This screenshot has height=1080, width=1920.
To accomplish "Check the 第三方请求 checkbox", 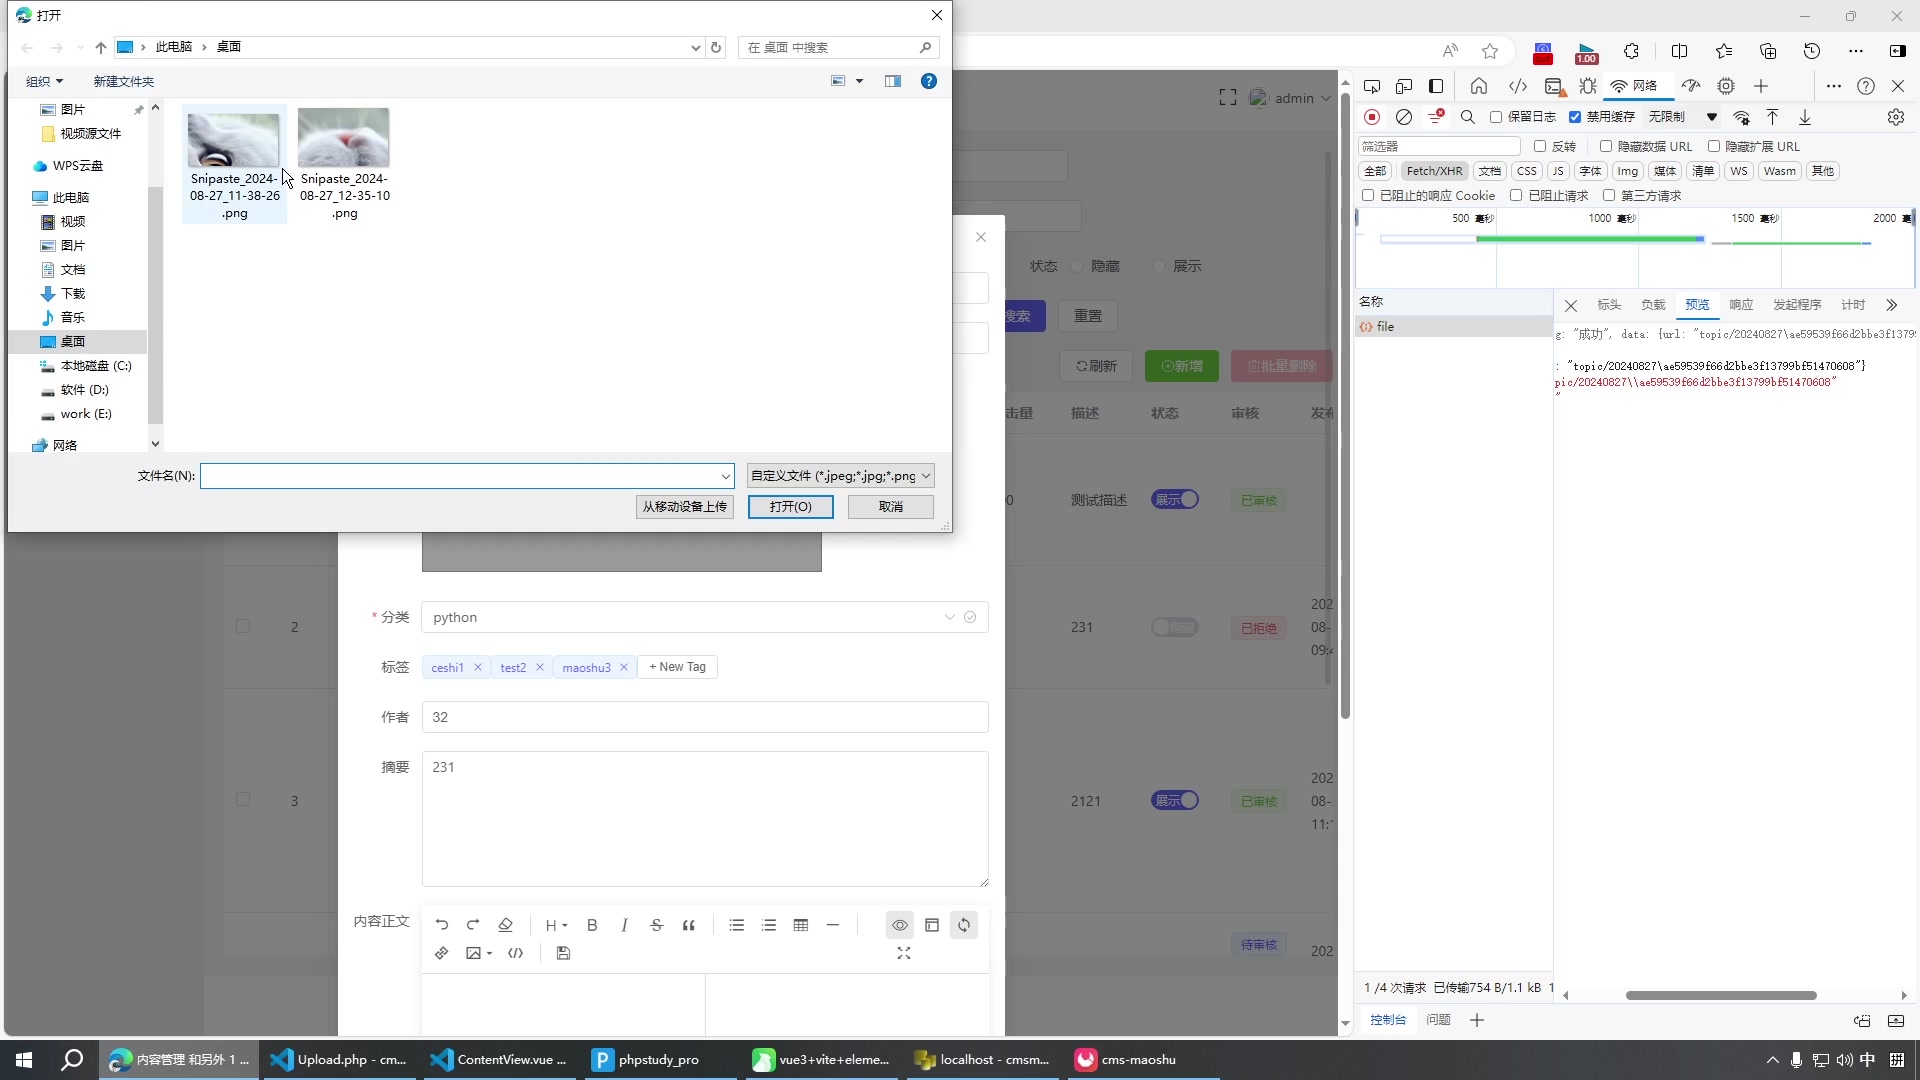I will [1609, 195].
